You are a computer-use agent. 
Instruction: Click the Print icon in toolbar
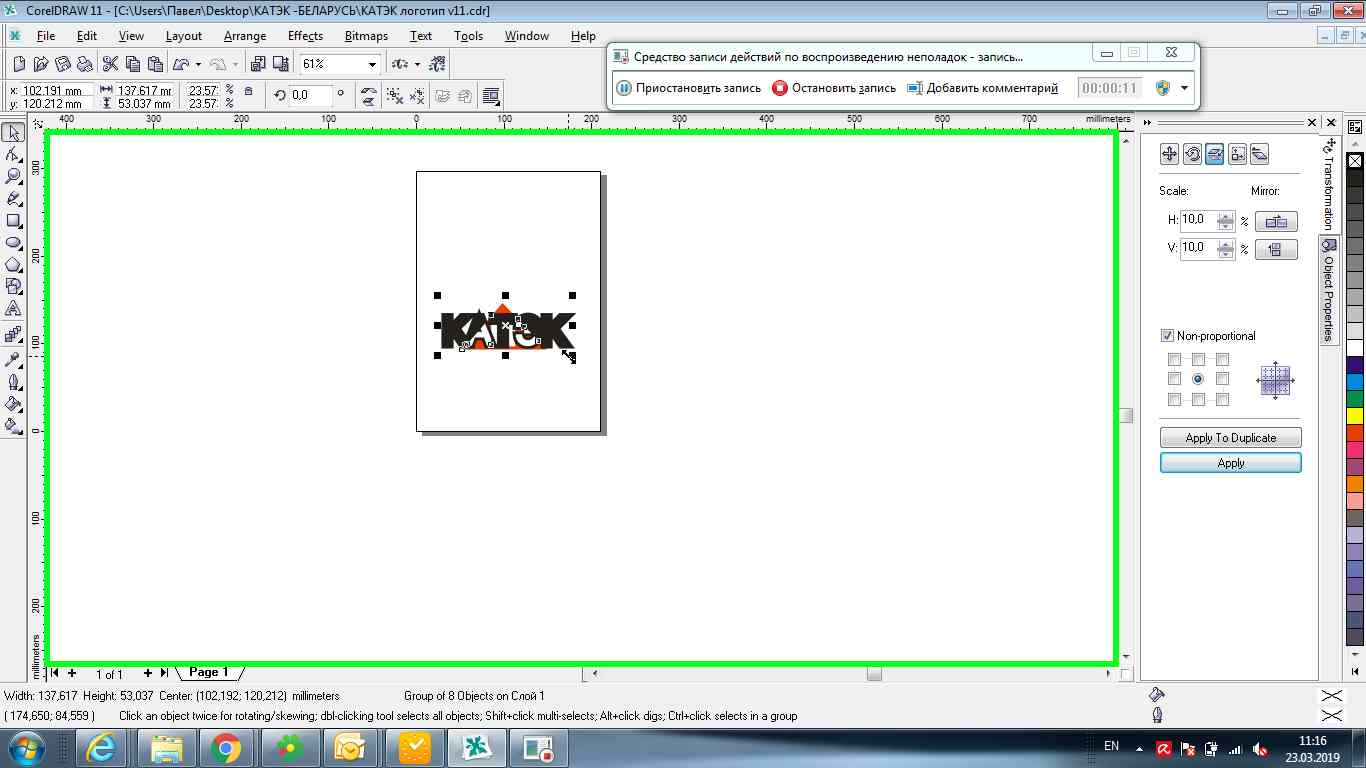[85, 64]
